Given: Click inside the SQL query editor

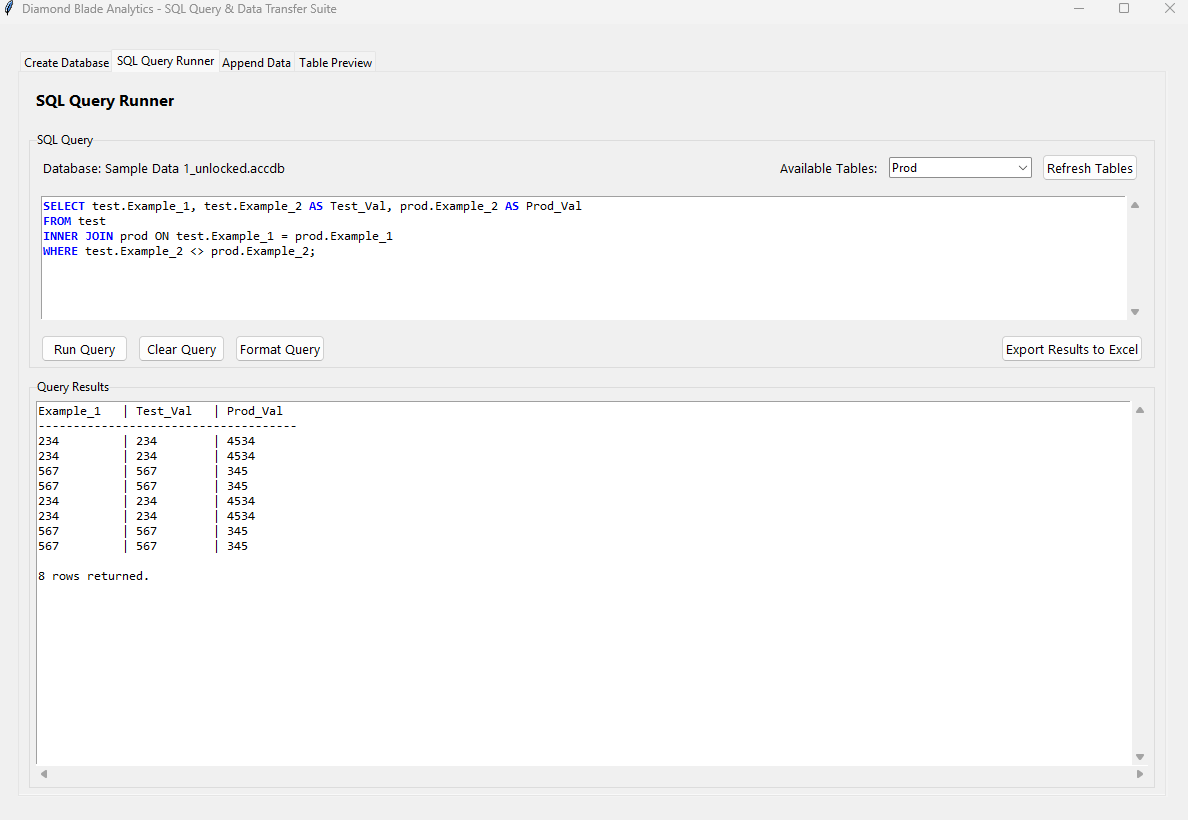Looking at the screenshot, I should point(583,258).
